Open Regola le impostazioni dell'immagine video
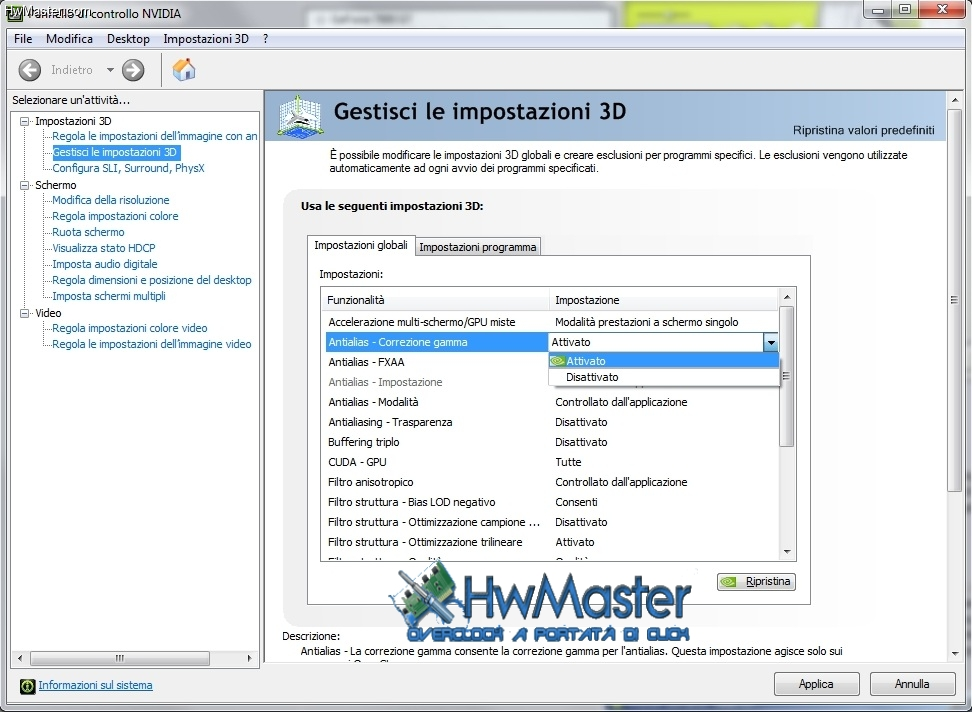Viewport: 972px width, 712px height. [x=152, y=345]
